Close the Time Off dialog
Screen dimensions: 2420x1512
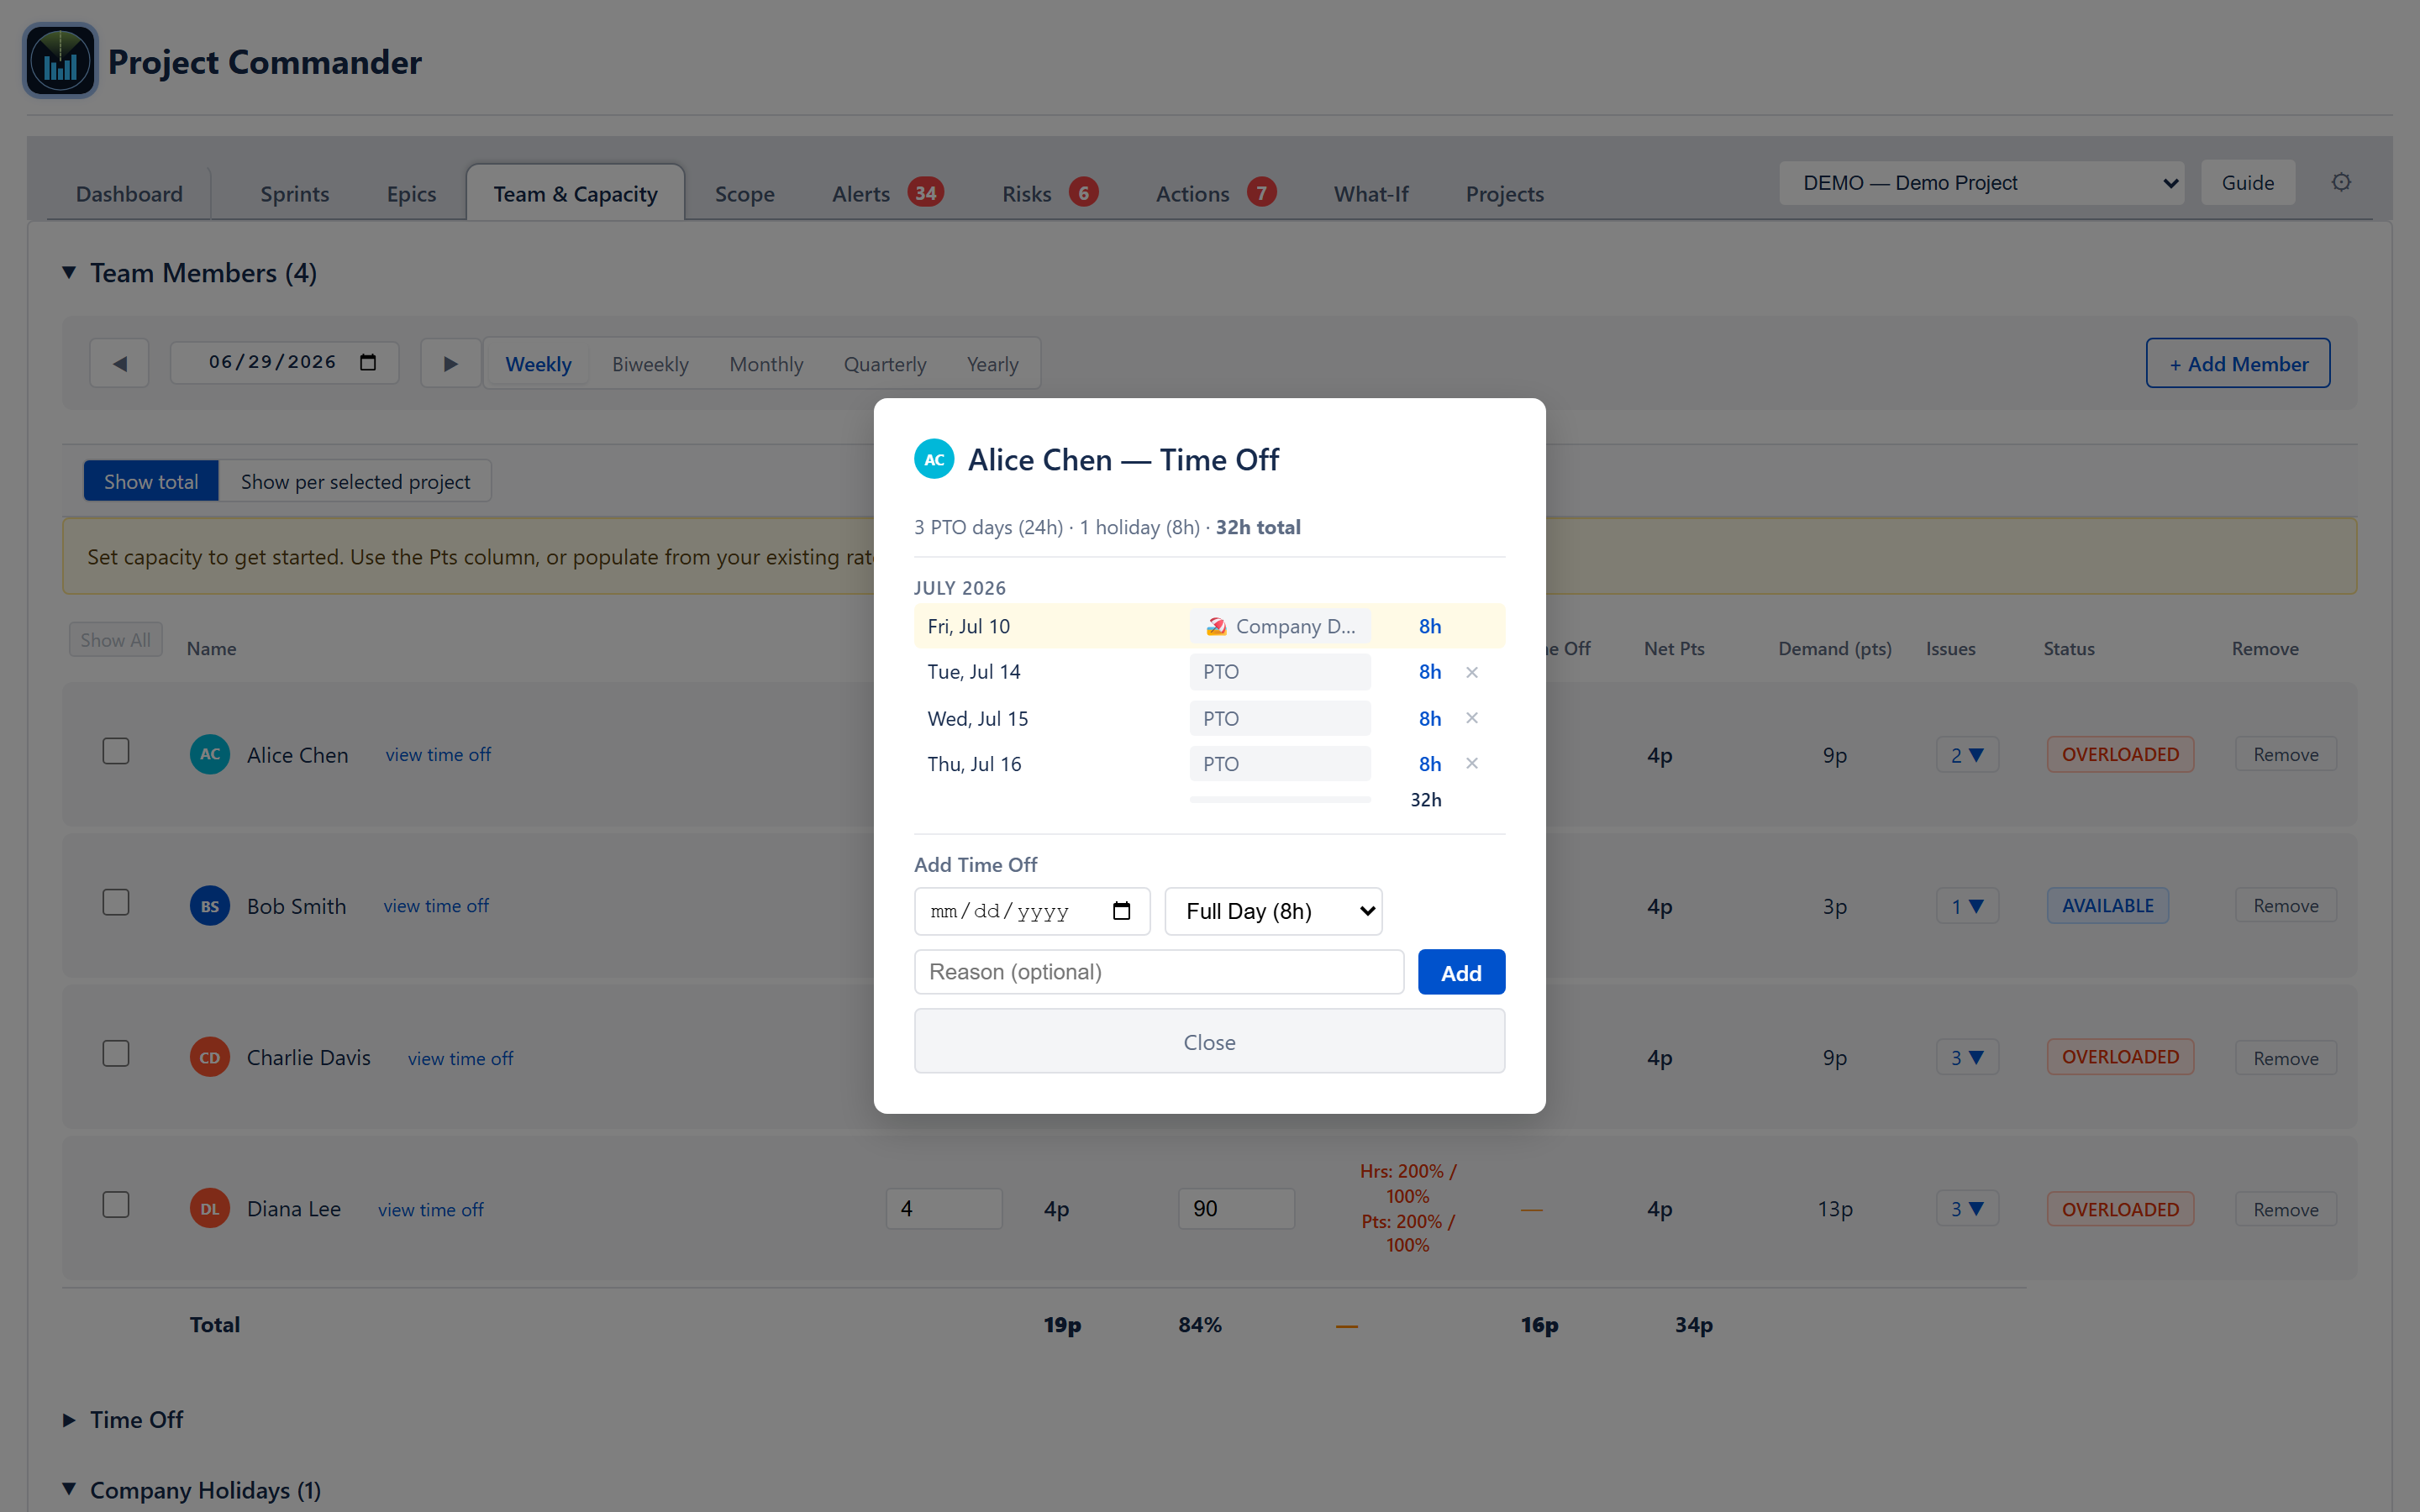point(1209,1041)
